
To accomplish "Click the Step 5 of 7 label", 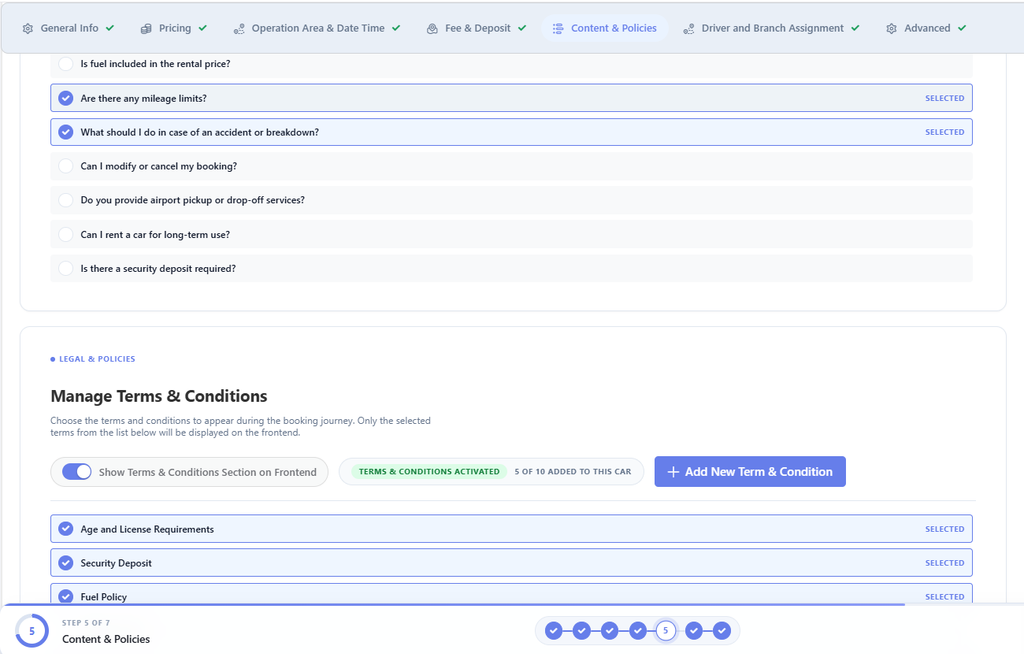I will (86, 623).
